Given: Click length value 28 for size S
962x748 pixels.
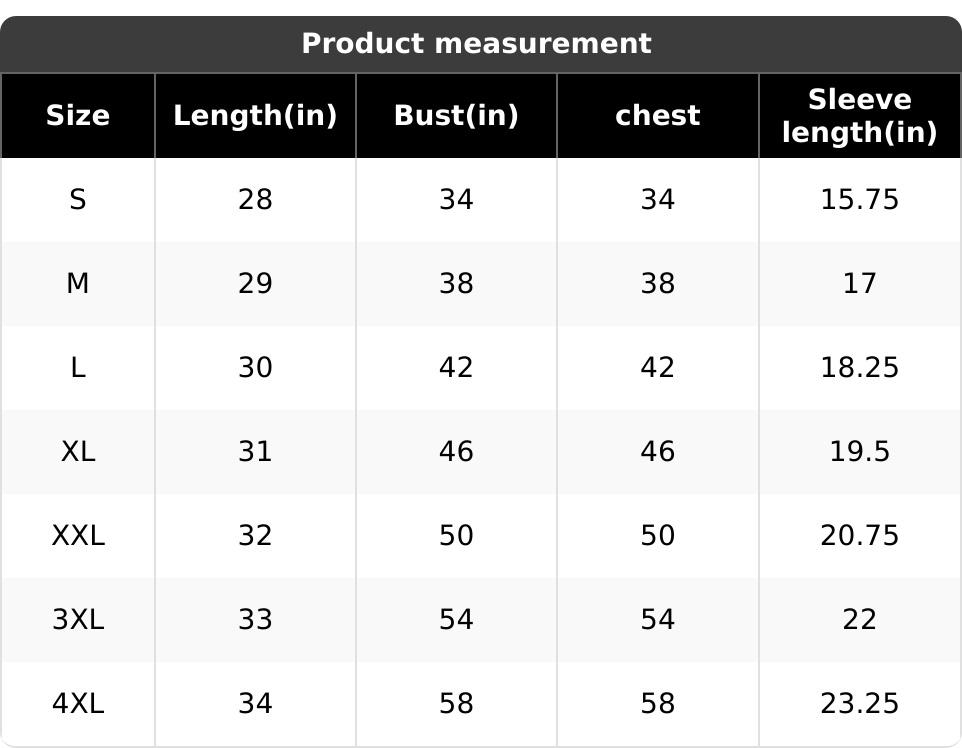Looking at the screenshot, I should (255, 200).
